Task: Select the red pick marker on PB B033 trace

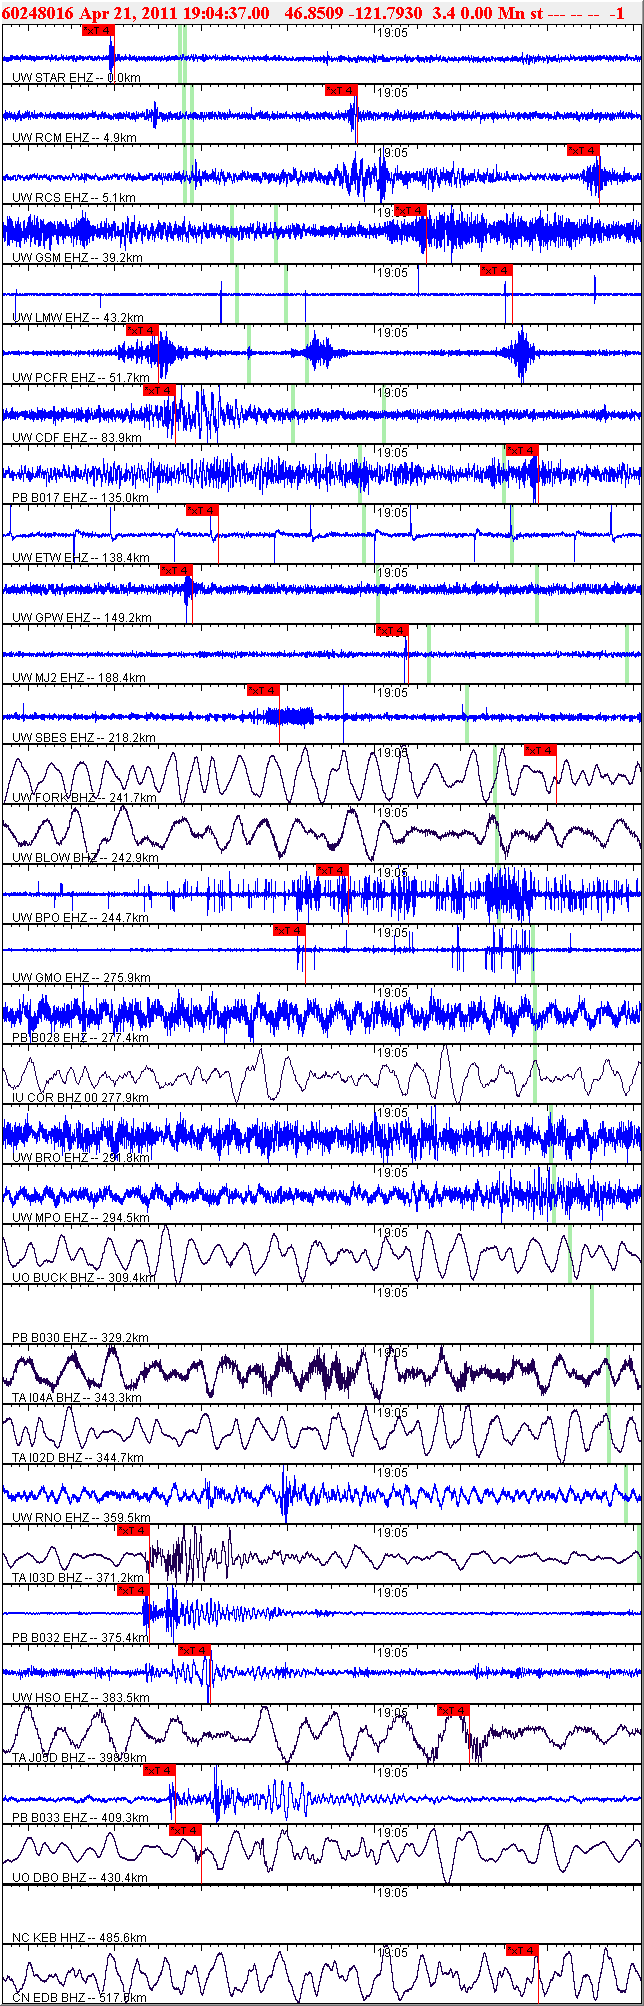Action: coord(159,1771)
